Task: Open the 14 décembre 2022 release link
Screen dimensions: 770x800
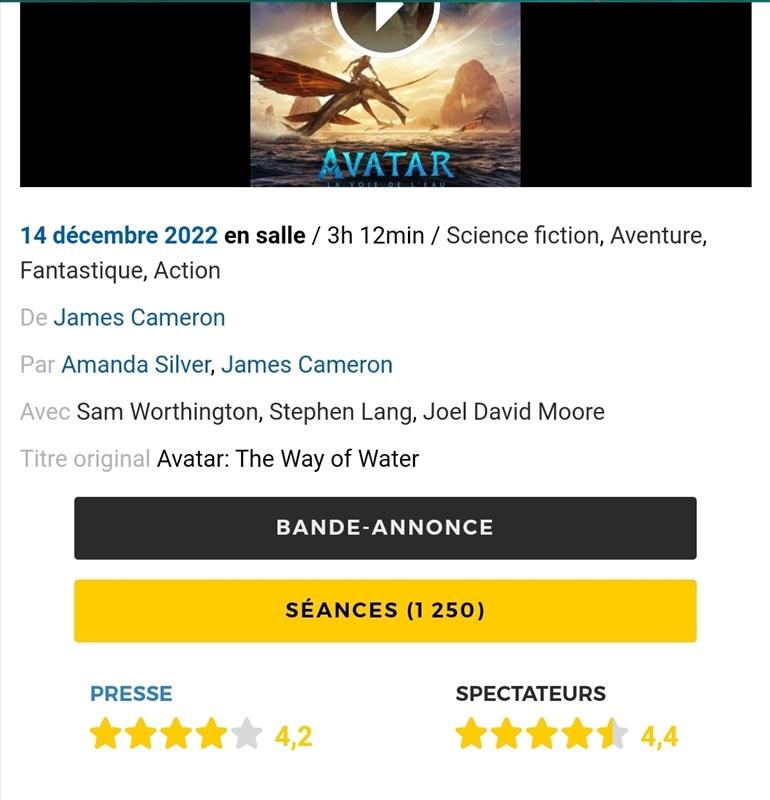Action: click(x=119, y=236)
